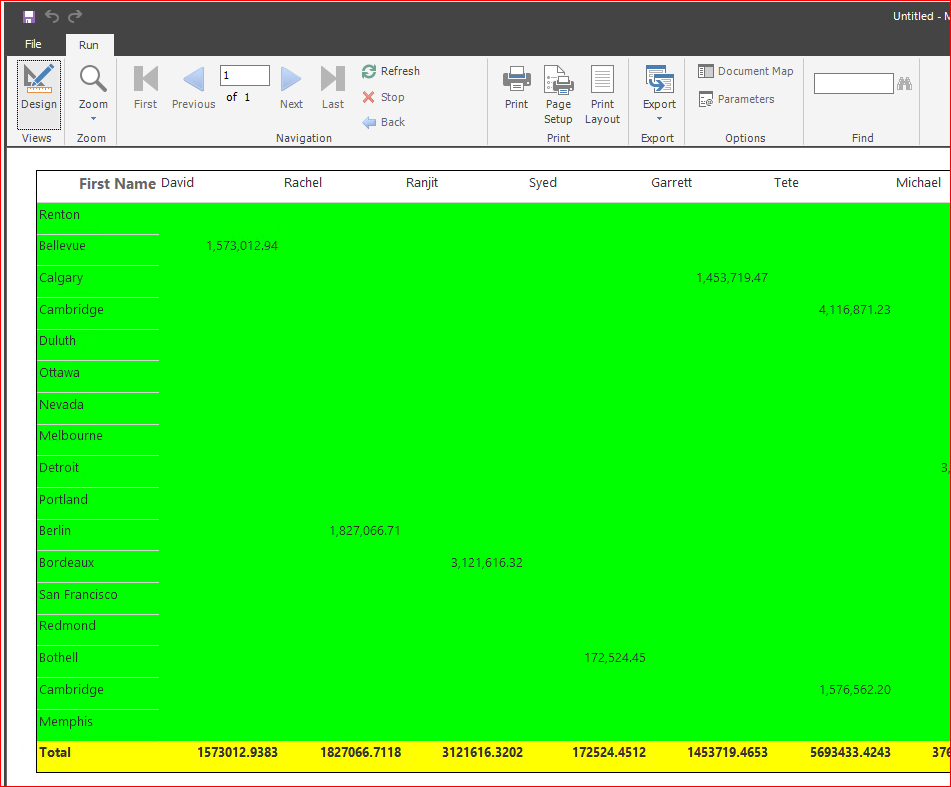This screenshot has height=787, width=951.
Task: Click Back navigation button
Action: tap(384, 122)
